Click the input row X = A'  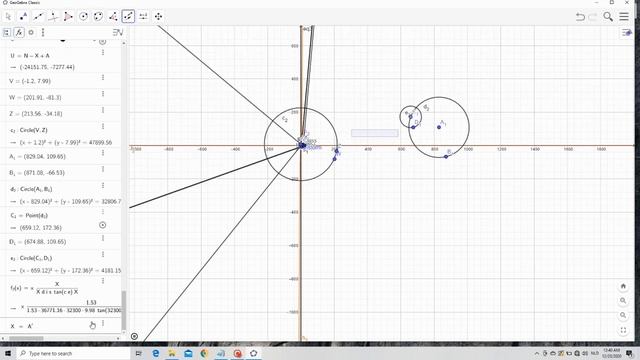(x=60, y=326)
